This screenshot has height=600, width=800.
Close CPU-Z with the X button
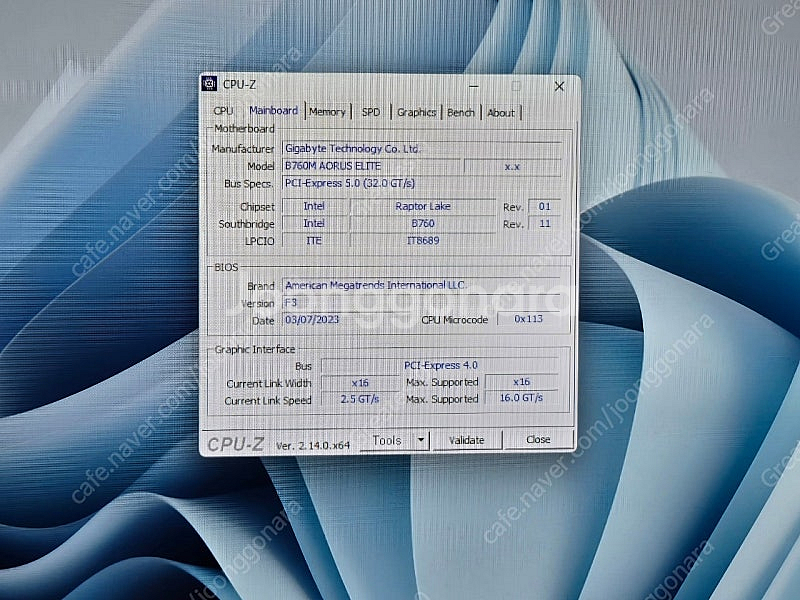point(559,86)
